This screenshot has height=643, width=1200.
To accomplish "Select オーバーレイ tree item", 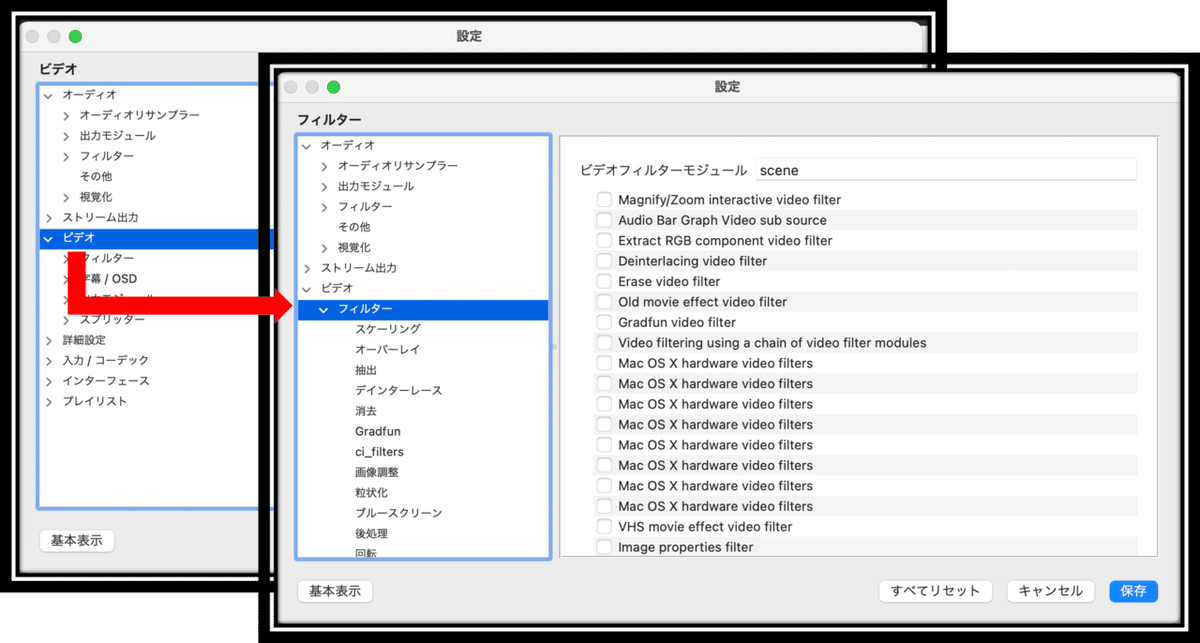I will [388, 350].
